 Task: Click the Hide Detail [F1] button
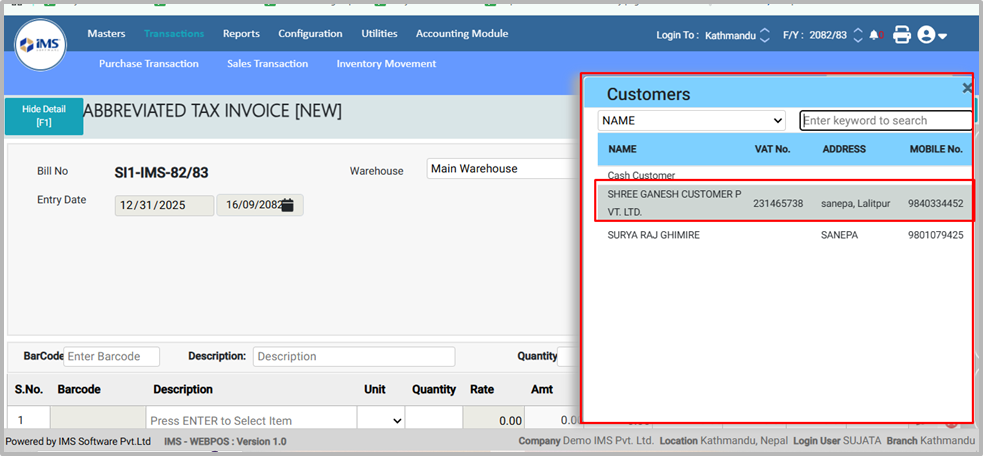(x=44, y=116)
